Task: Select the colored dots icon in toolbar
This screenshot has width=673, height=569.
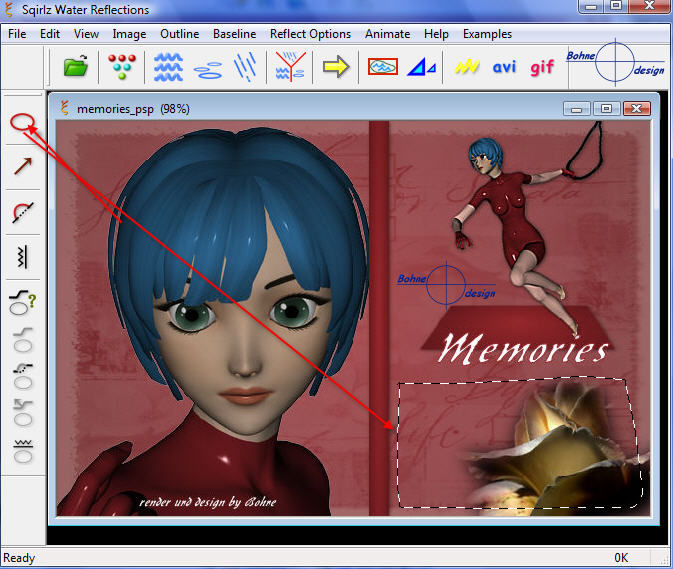Action: click(121, 67)
